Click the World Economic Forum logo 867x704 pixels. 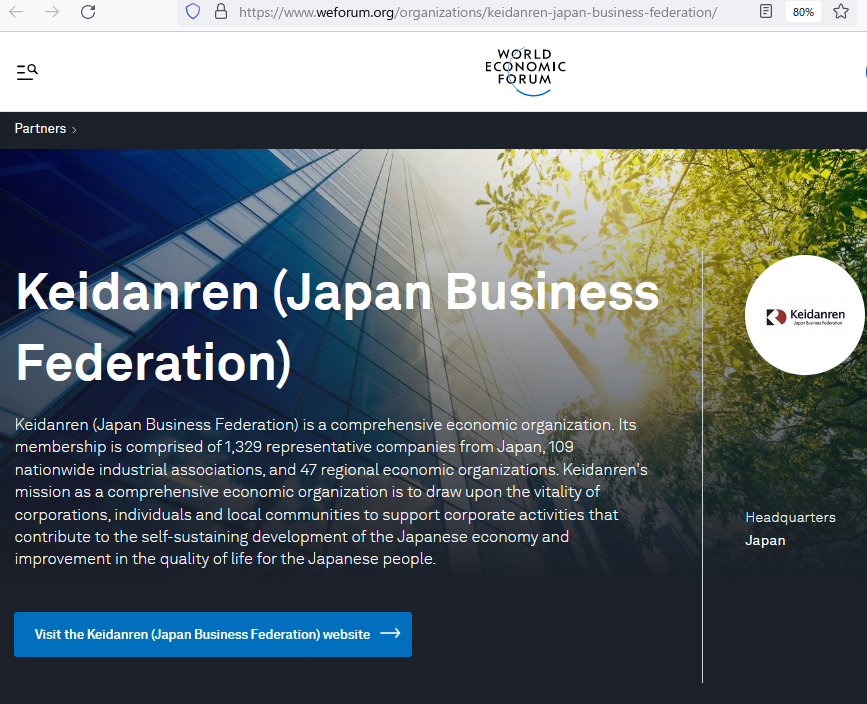[525, 71]
